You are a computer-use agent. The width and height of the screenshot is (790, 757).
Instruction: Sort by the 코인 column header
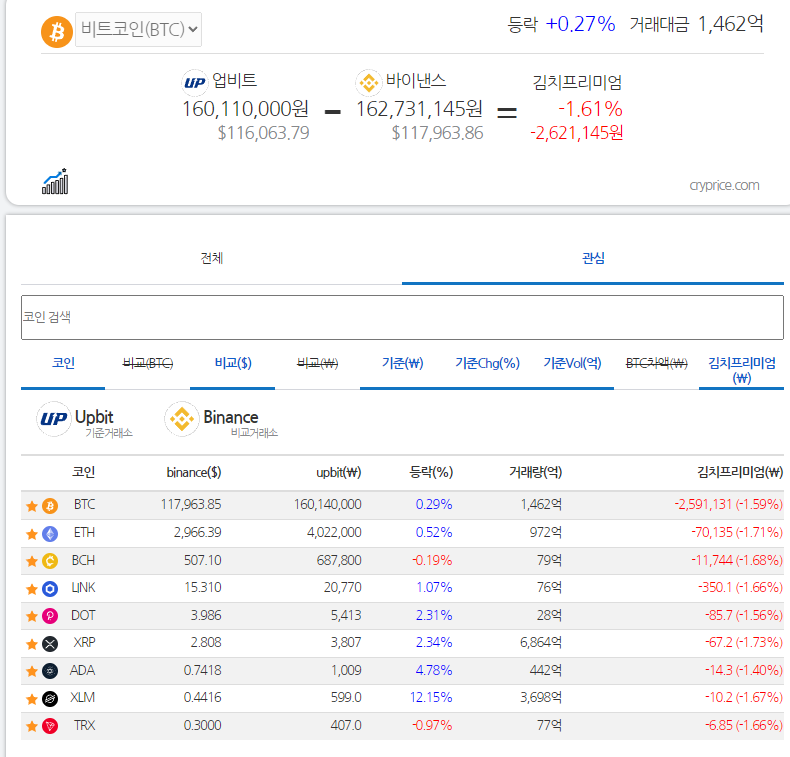tap(83, 472)
